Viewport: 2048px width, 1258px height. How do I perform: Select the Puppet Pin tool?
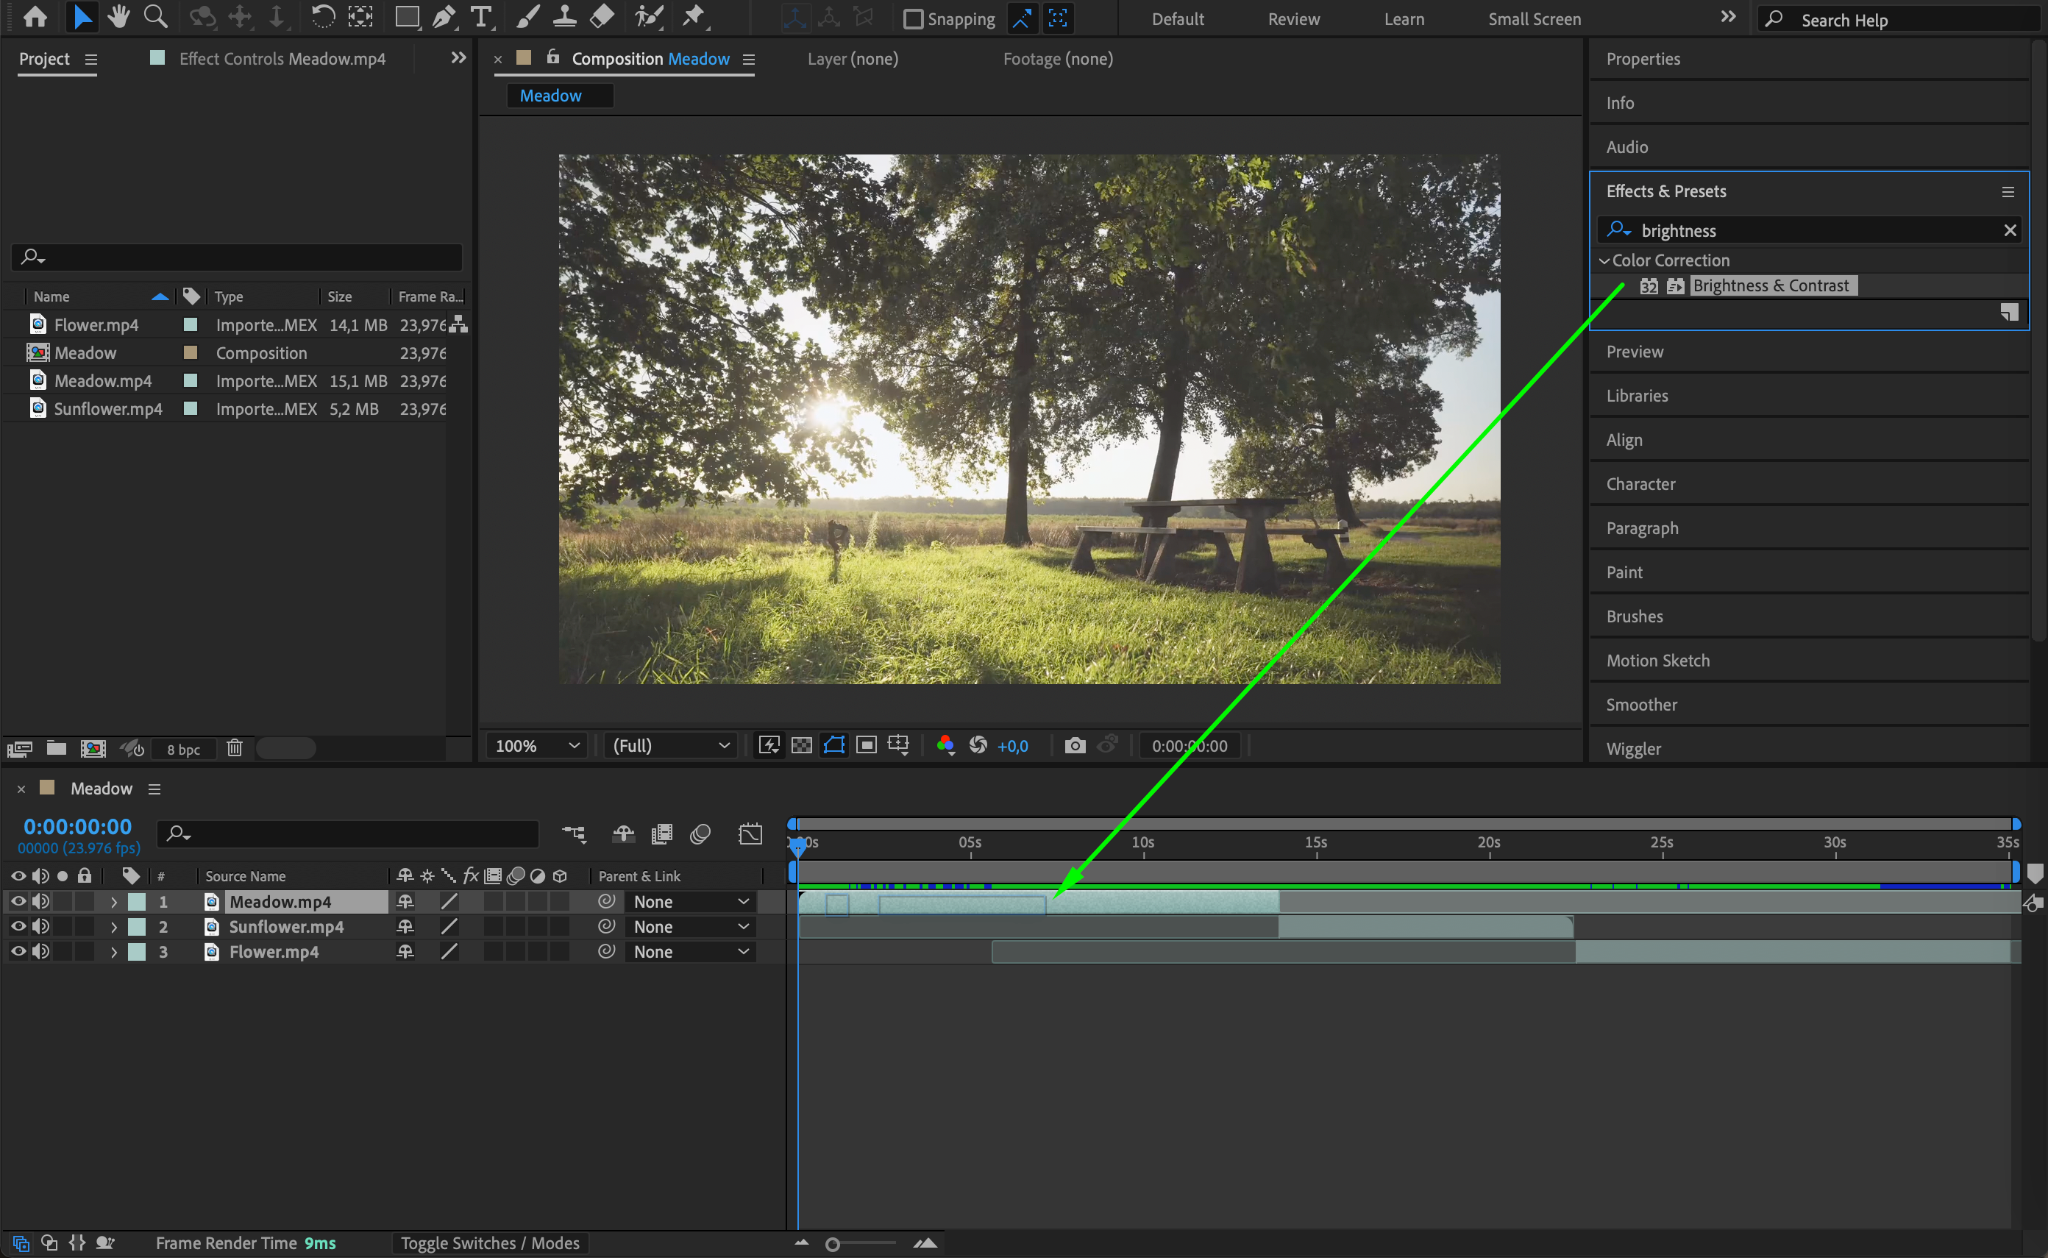(693, 16)
